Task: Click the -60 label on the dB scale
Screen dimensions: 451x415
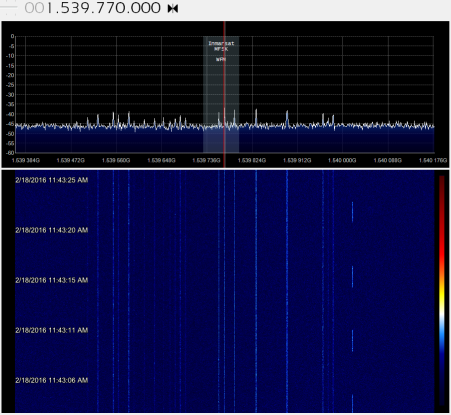Action: point(10,153)
